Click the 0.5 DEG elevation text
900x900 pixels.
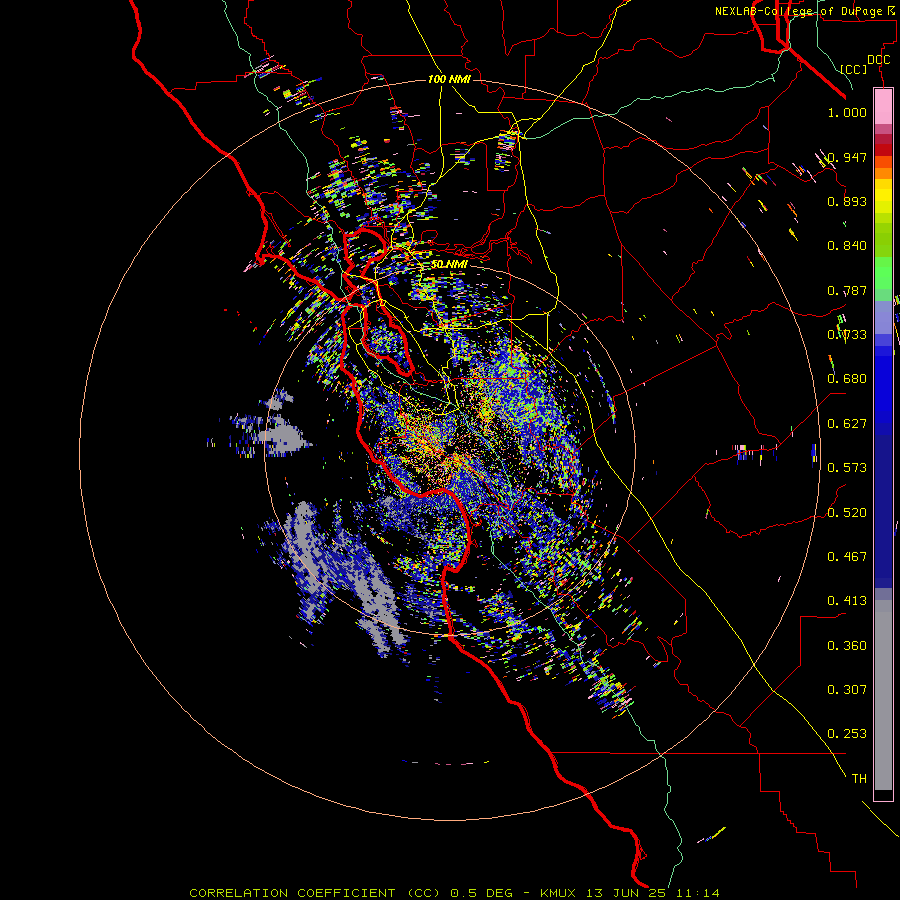481,893
